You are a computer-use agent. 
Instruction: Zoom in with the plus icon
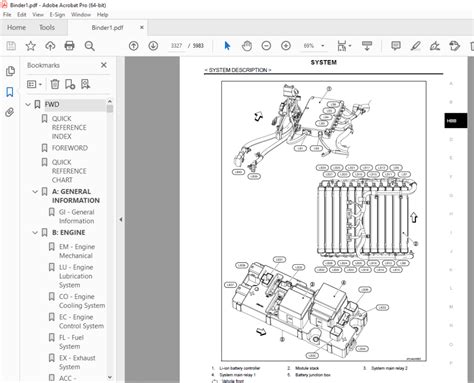tap(286, 46)
